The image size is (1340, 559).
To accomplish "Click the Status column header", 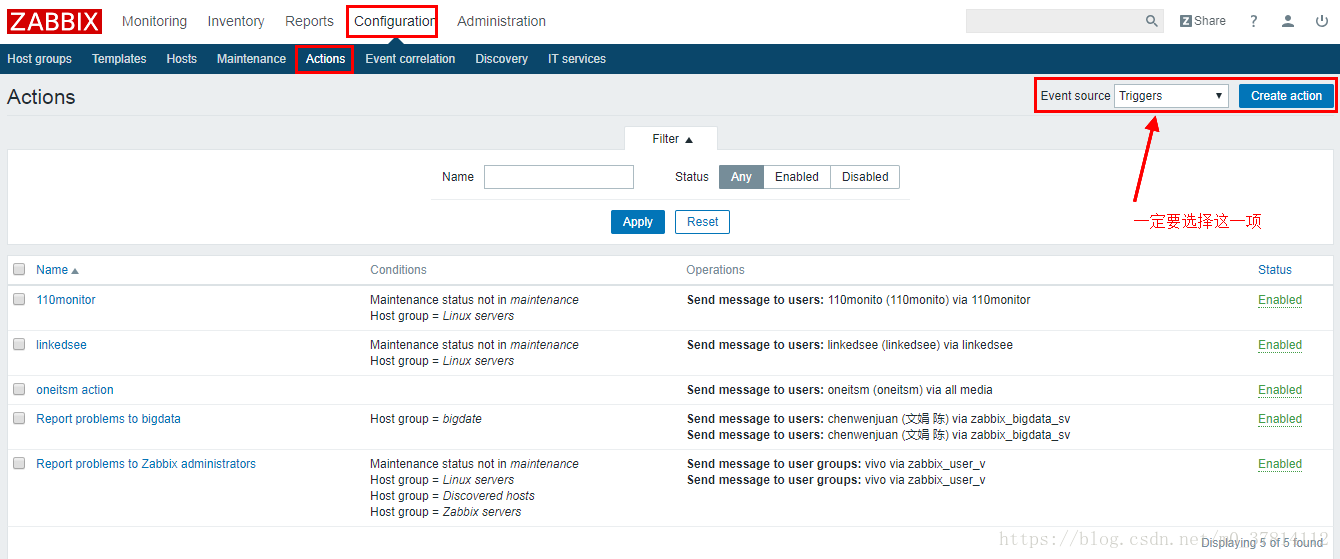I will [1275, 270].
